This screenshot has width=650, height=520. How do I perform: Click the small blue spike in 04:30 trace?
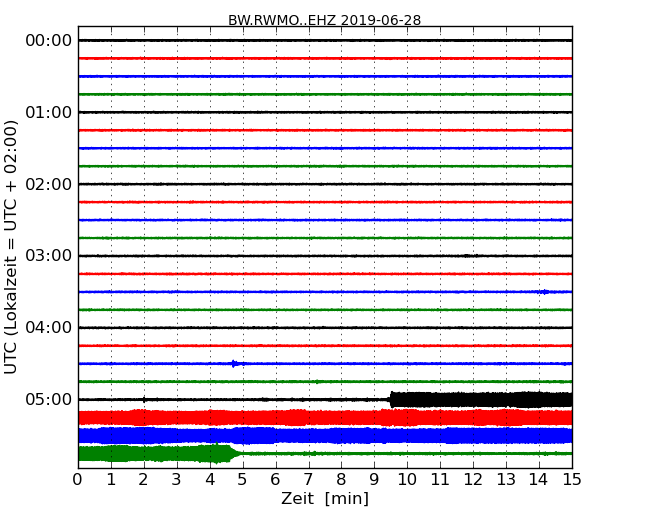(234, 364)
